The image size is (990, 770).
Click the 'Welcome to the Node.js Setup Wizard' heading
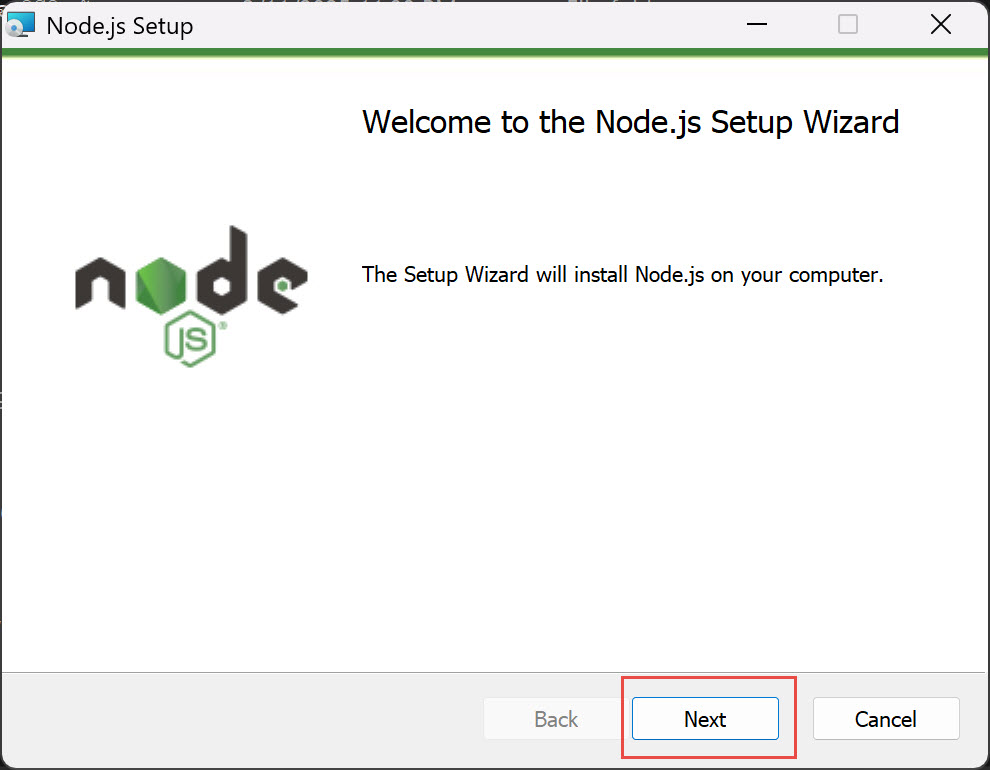[630, 122]
